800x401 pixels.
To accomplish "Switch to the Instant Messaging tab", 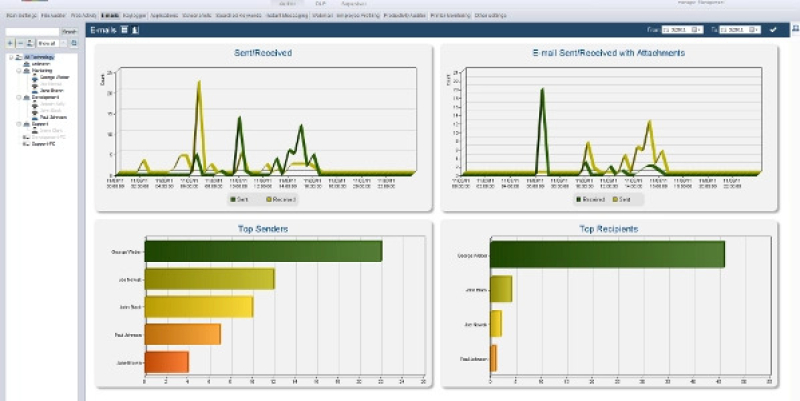I will coord(287,15).
